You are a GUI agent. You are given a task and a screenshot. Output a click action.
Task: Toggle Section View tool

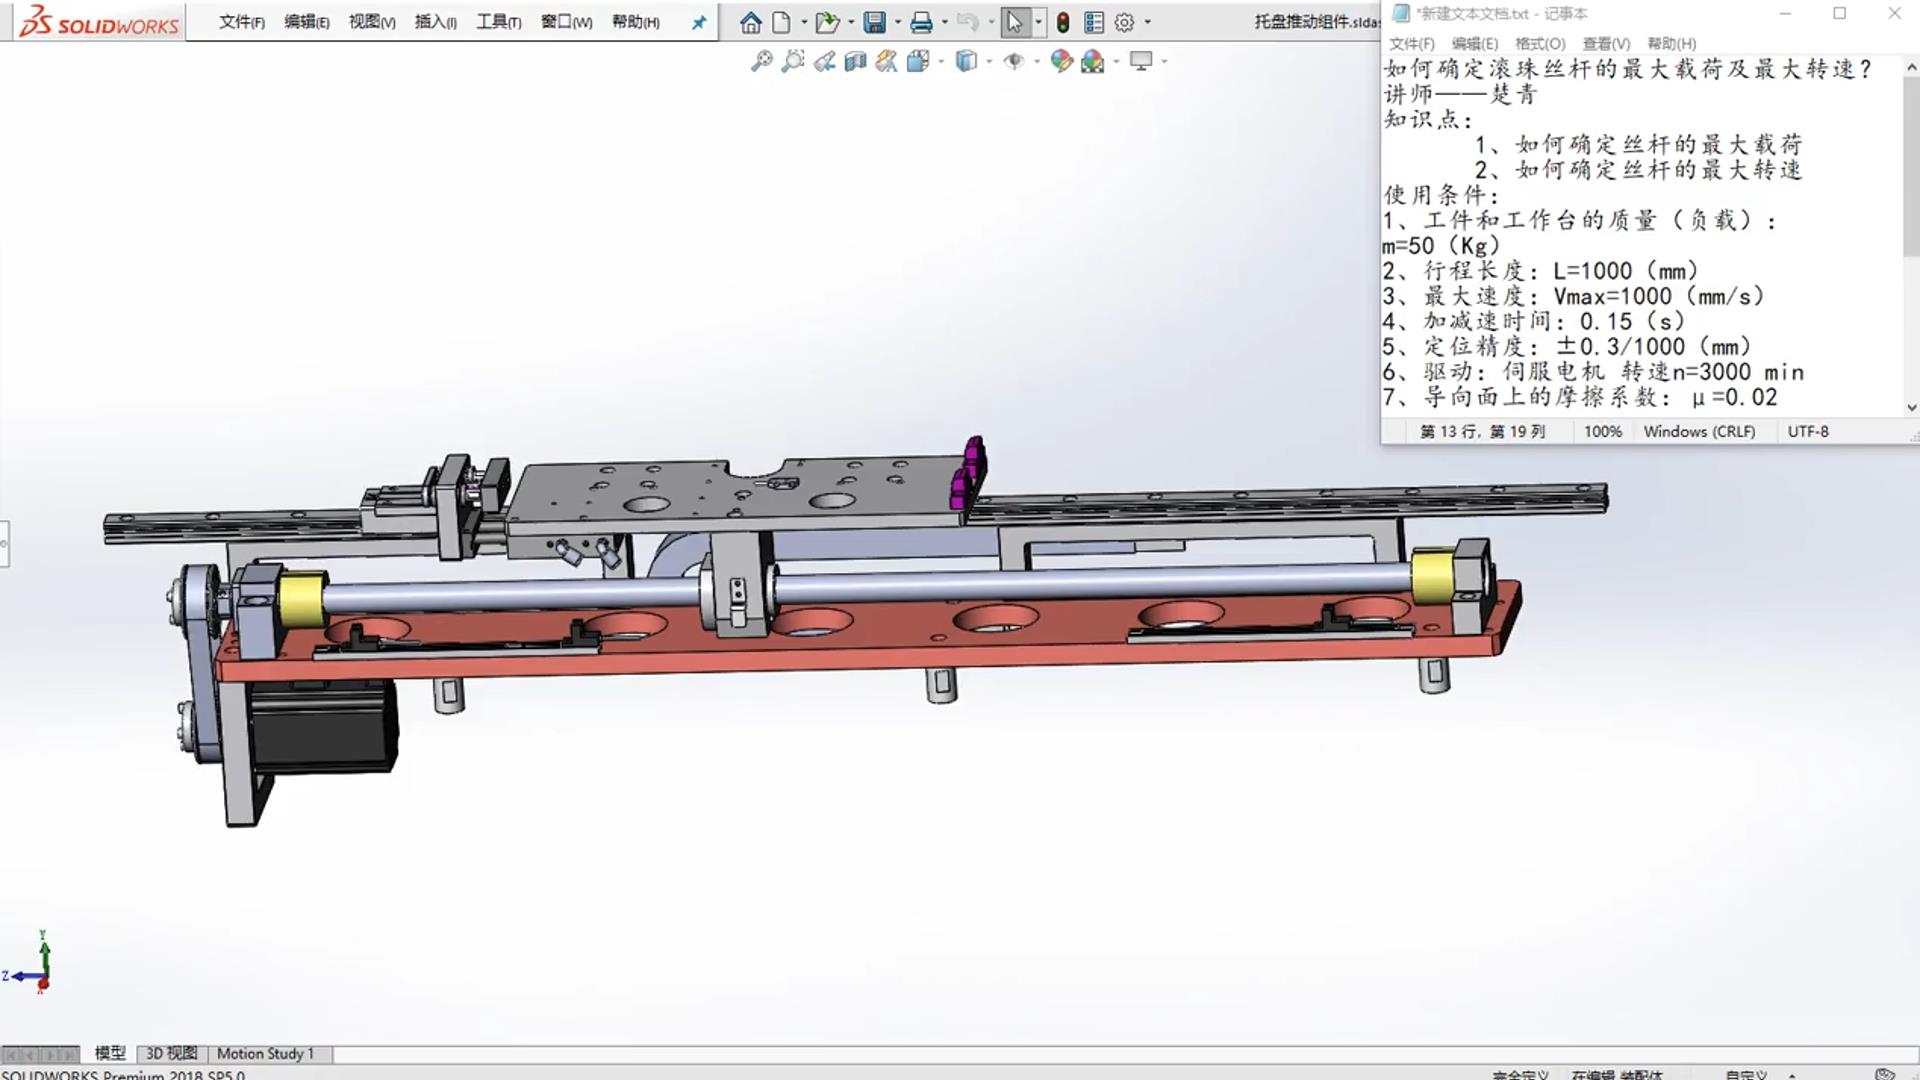[x=855, y=61]
